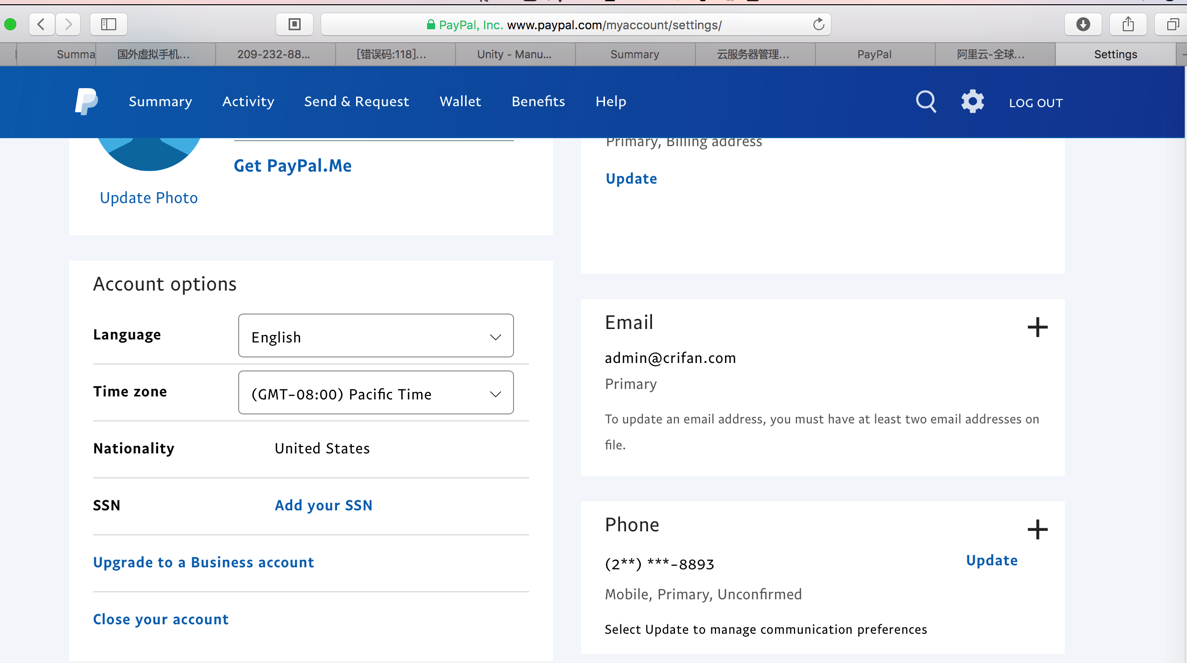Click Upgrade to a Business account

(x=203, y=562)
